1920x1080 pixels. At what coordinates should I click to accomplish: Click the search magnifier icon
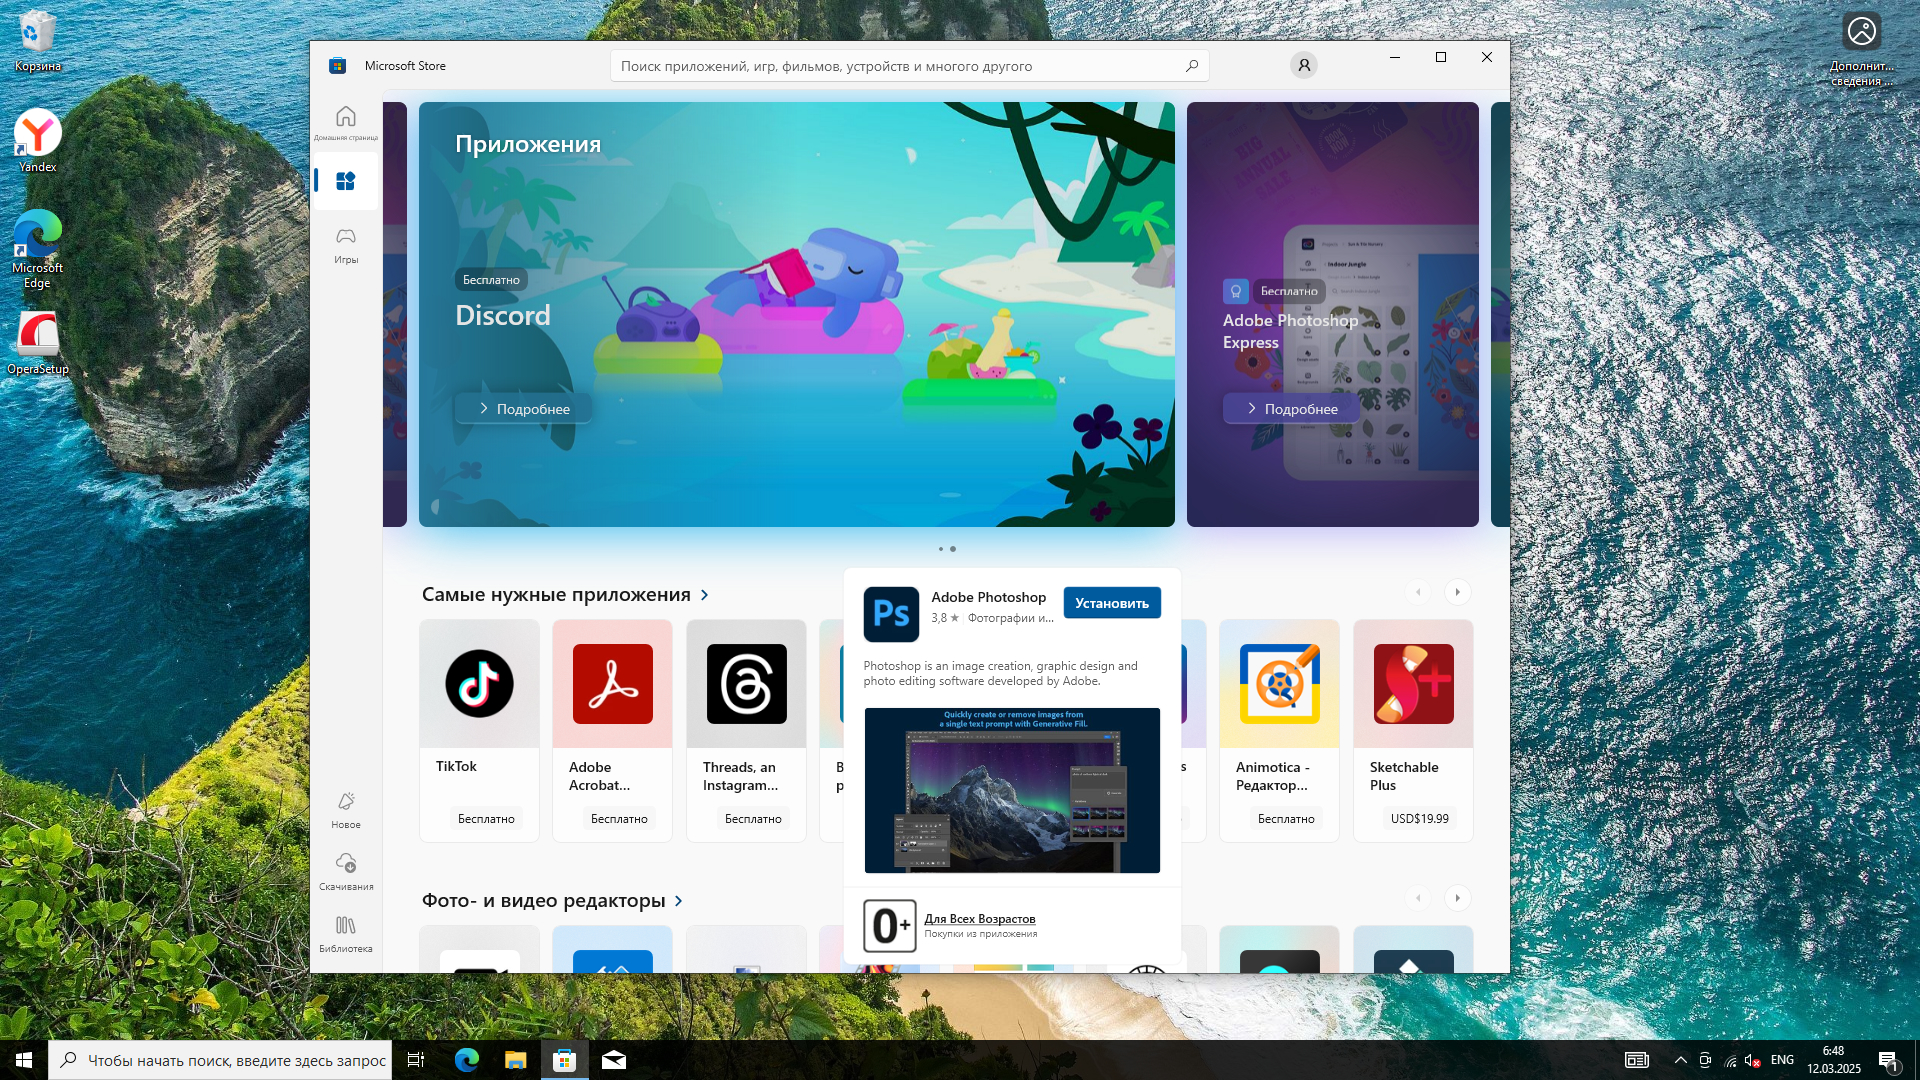point(1192,66)
